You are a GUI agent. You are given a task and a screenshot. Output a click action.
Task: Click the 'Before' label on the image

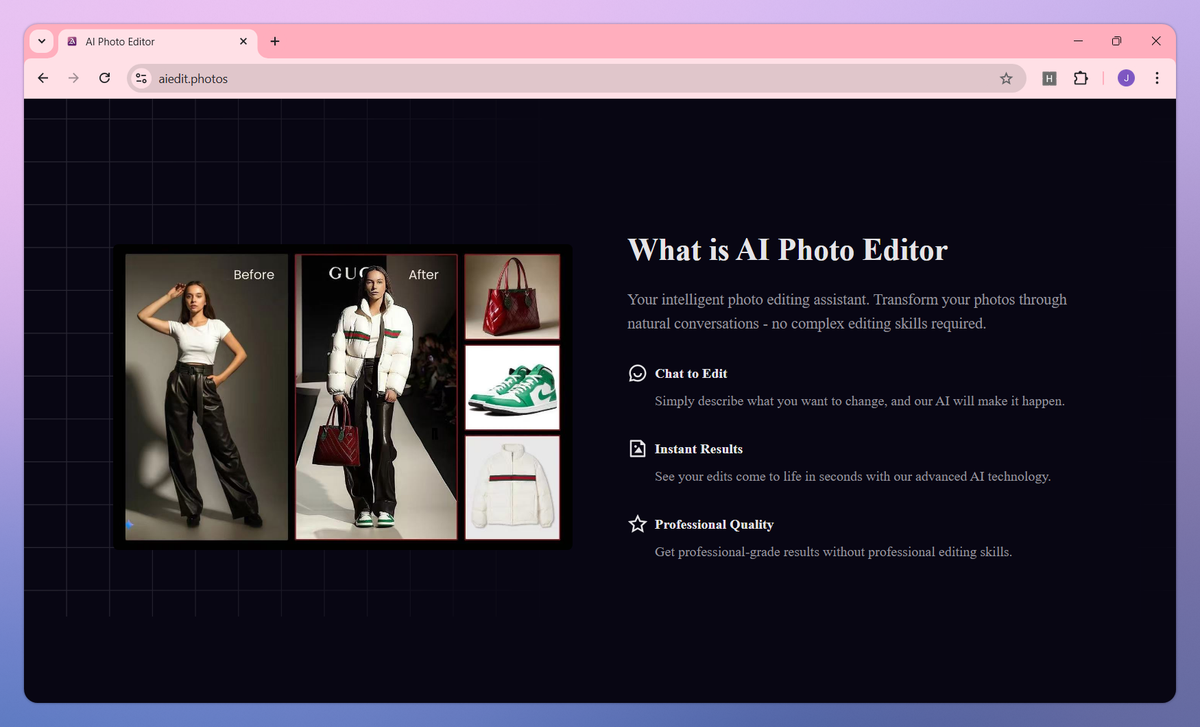[254, 274]
